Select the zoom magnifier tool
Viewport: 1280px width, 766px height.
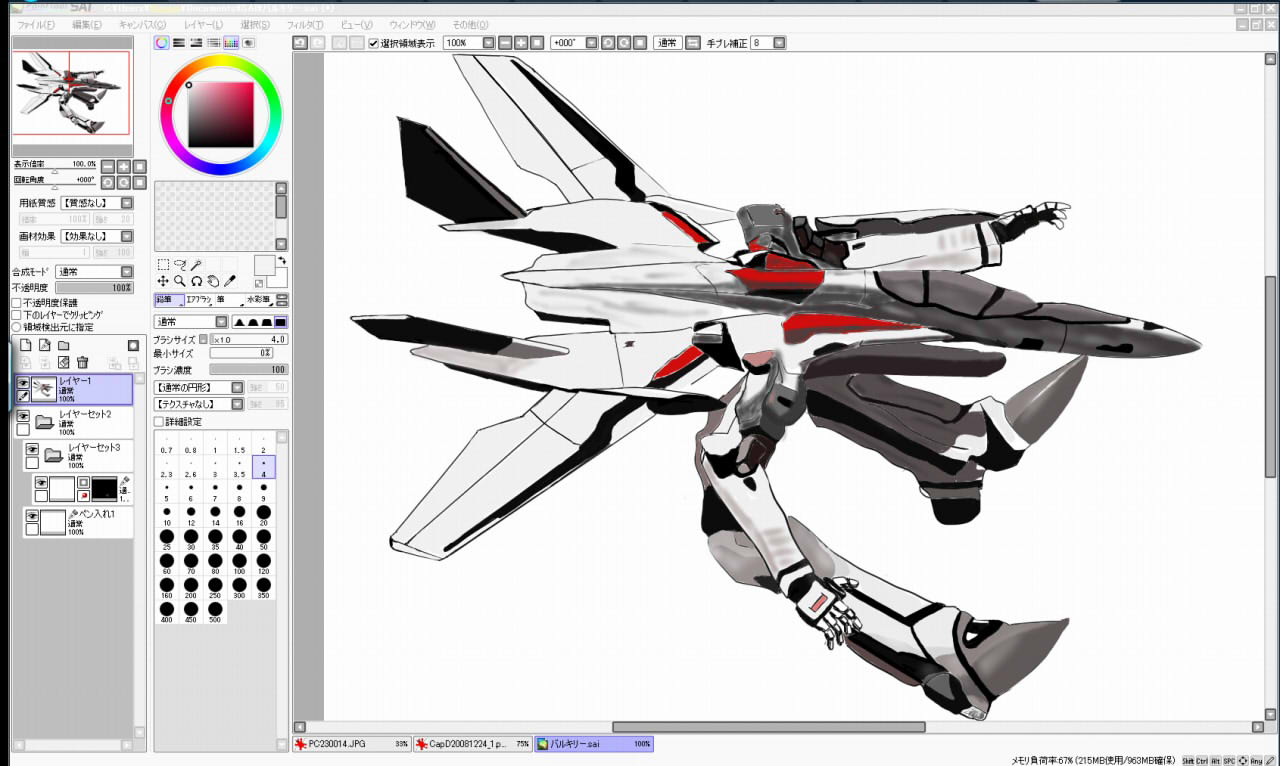coord(180,282)
